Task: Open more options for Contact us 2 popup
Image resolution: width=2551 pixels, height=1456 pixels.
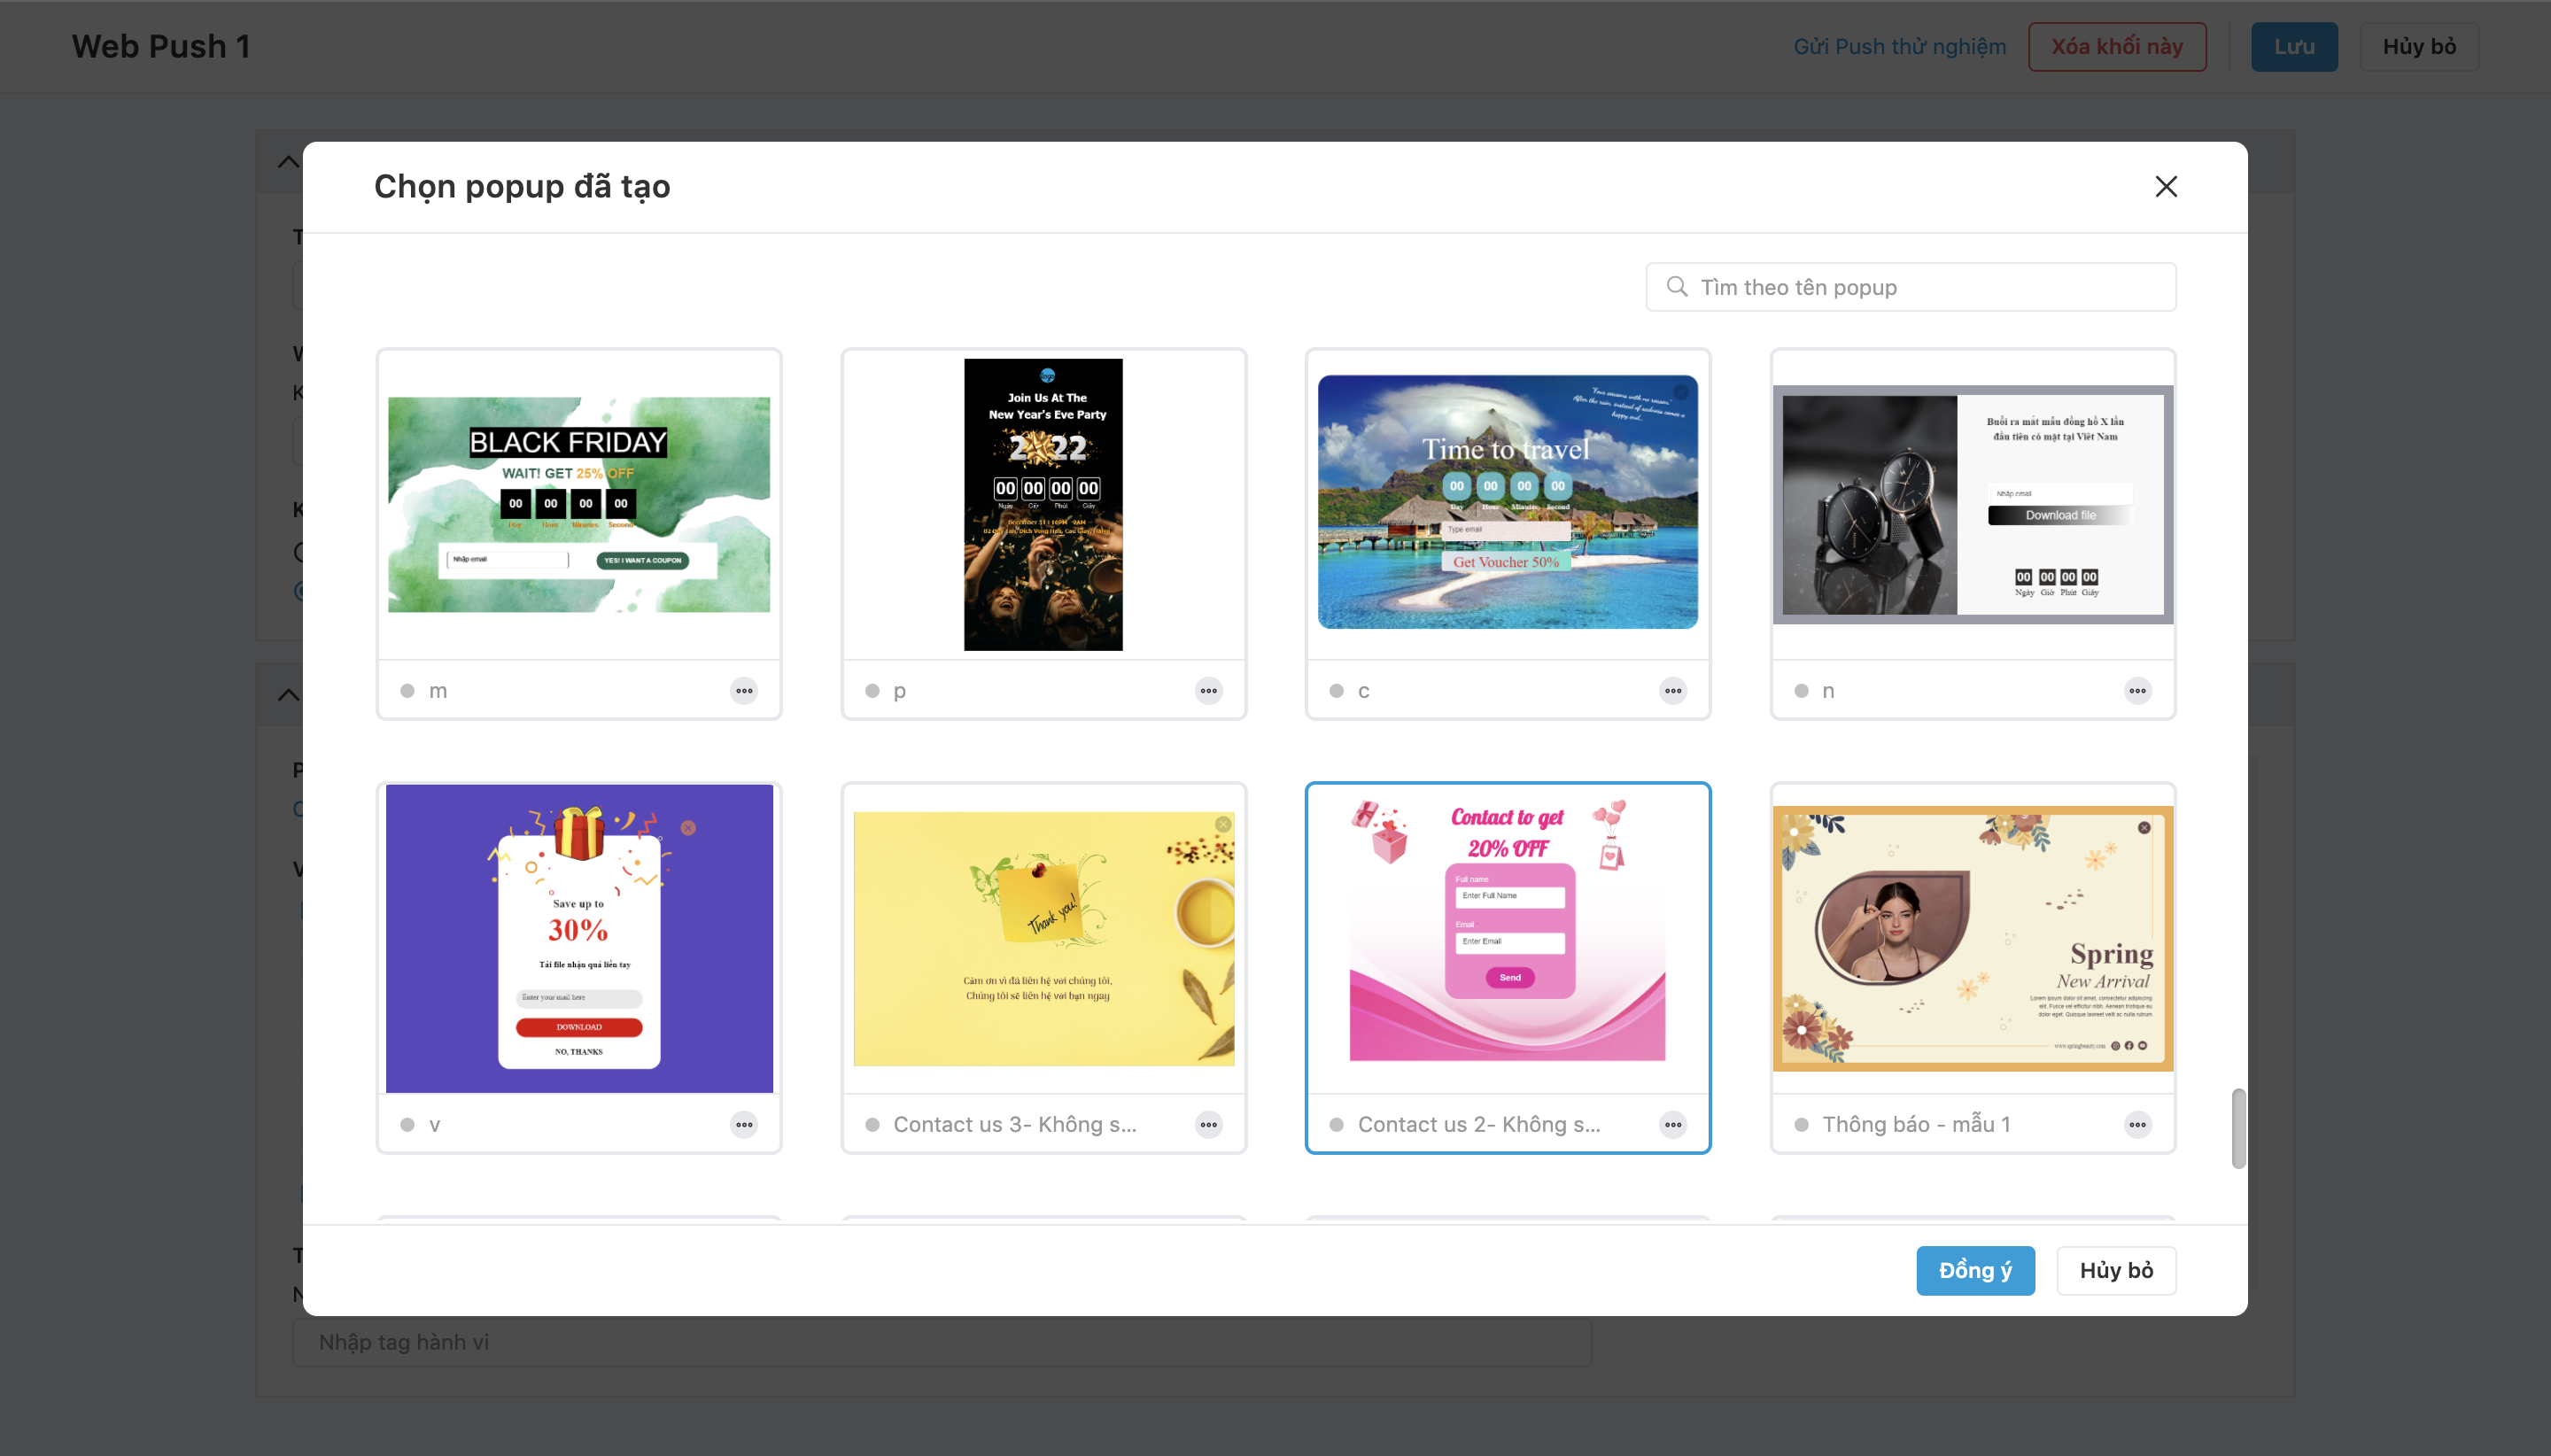Action: pos(1673,1125)
